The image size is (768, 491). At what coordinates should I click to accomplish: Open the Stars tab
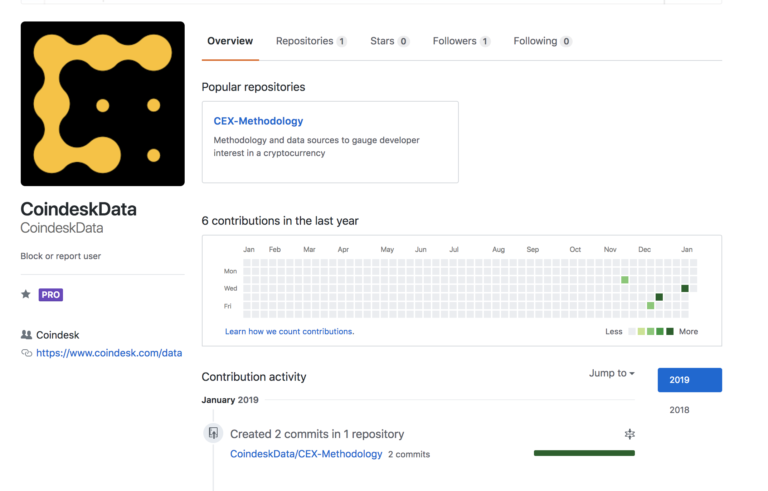point(389,41)
